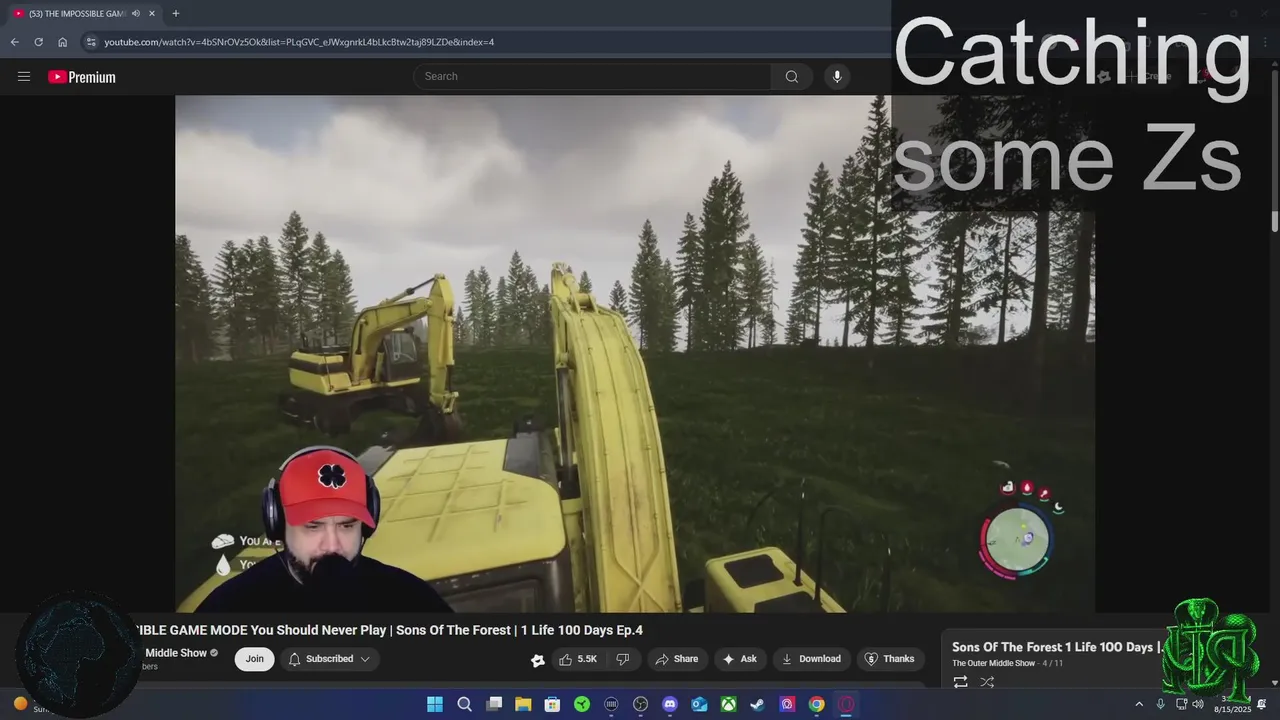Open The Outer Middle Show playlist owner link
Screen dimensions: 1280x720
click(x=993, y=663)
